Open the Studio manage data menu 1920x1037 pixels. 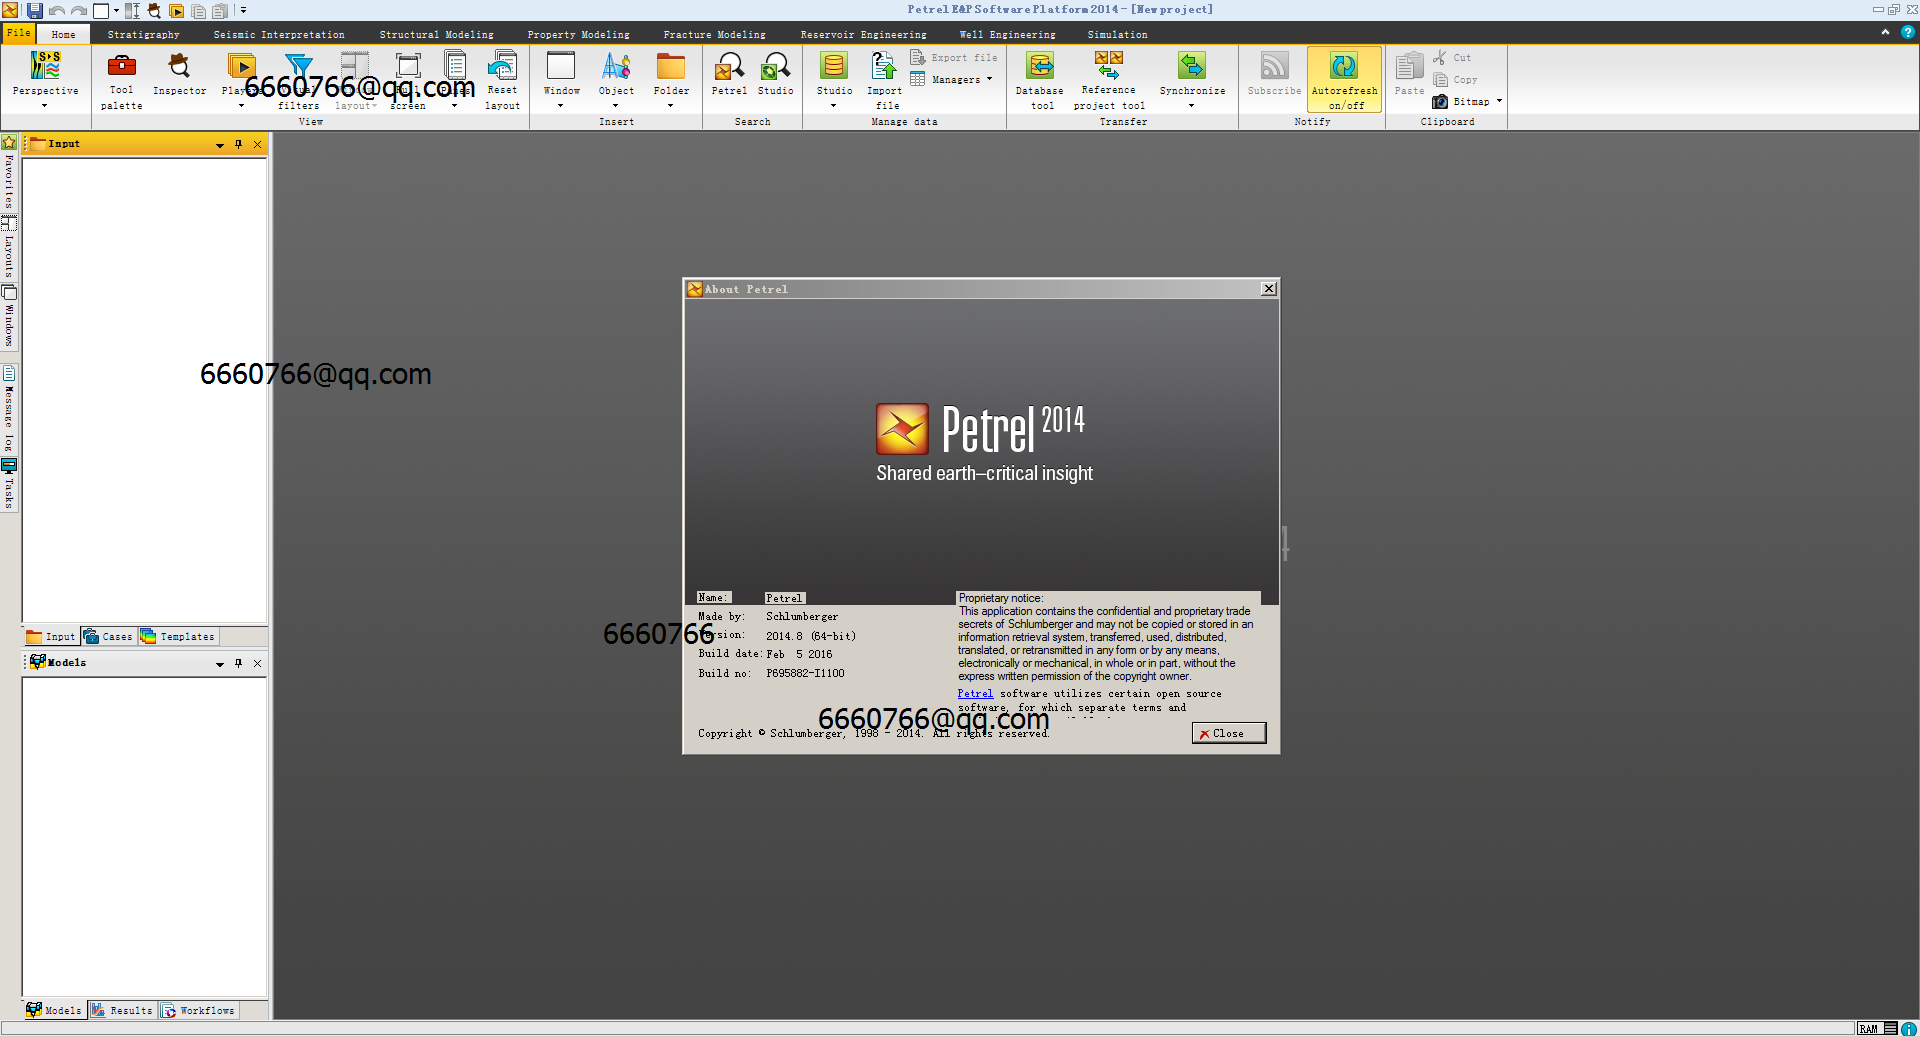pos(834,78)
